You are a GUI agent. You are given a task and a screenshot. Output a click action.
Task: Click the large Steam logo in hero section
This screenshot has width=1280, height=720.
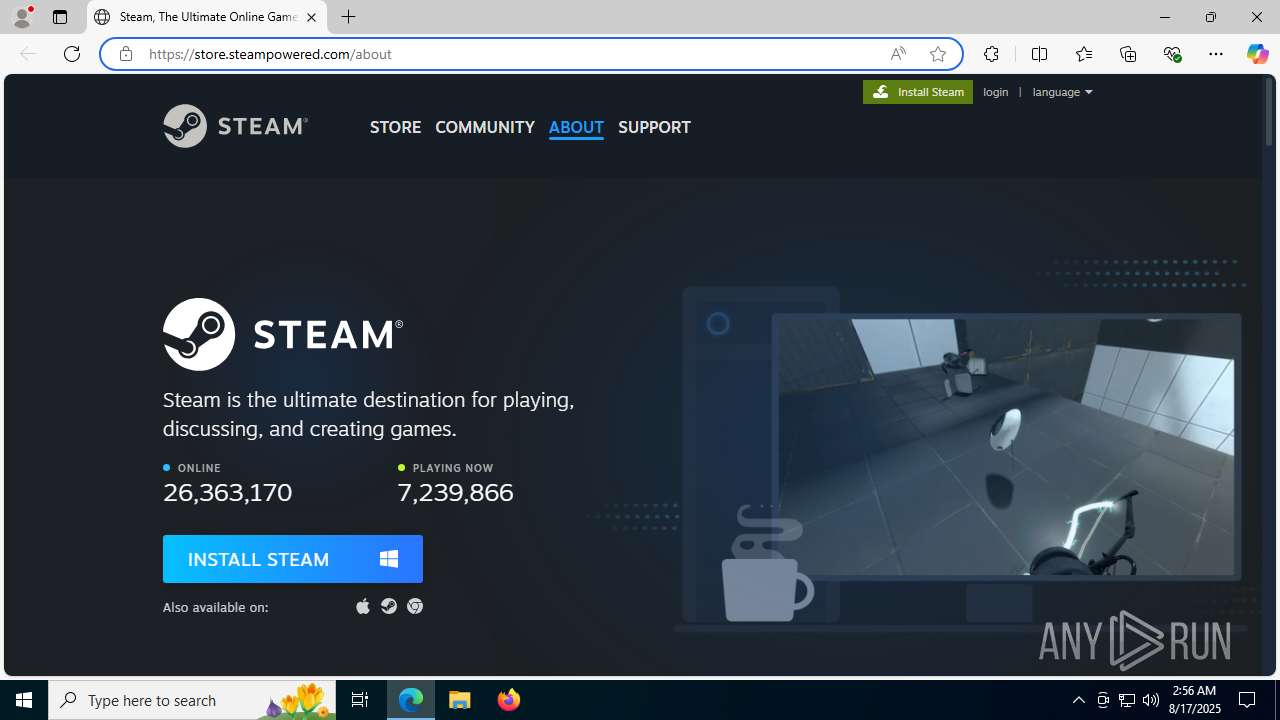[x=283, y=334]
